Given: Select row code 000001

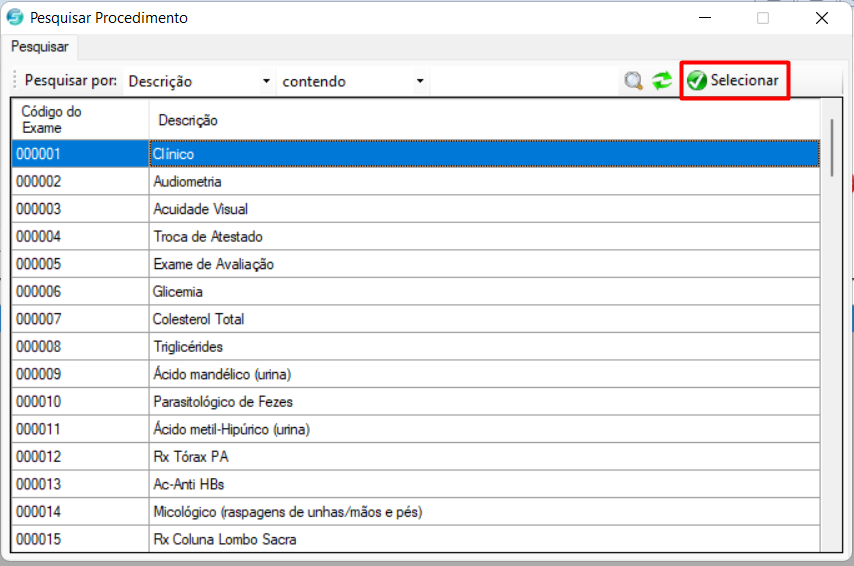Looking at the screenshot, I should (x=80, y=154).
